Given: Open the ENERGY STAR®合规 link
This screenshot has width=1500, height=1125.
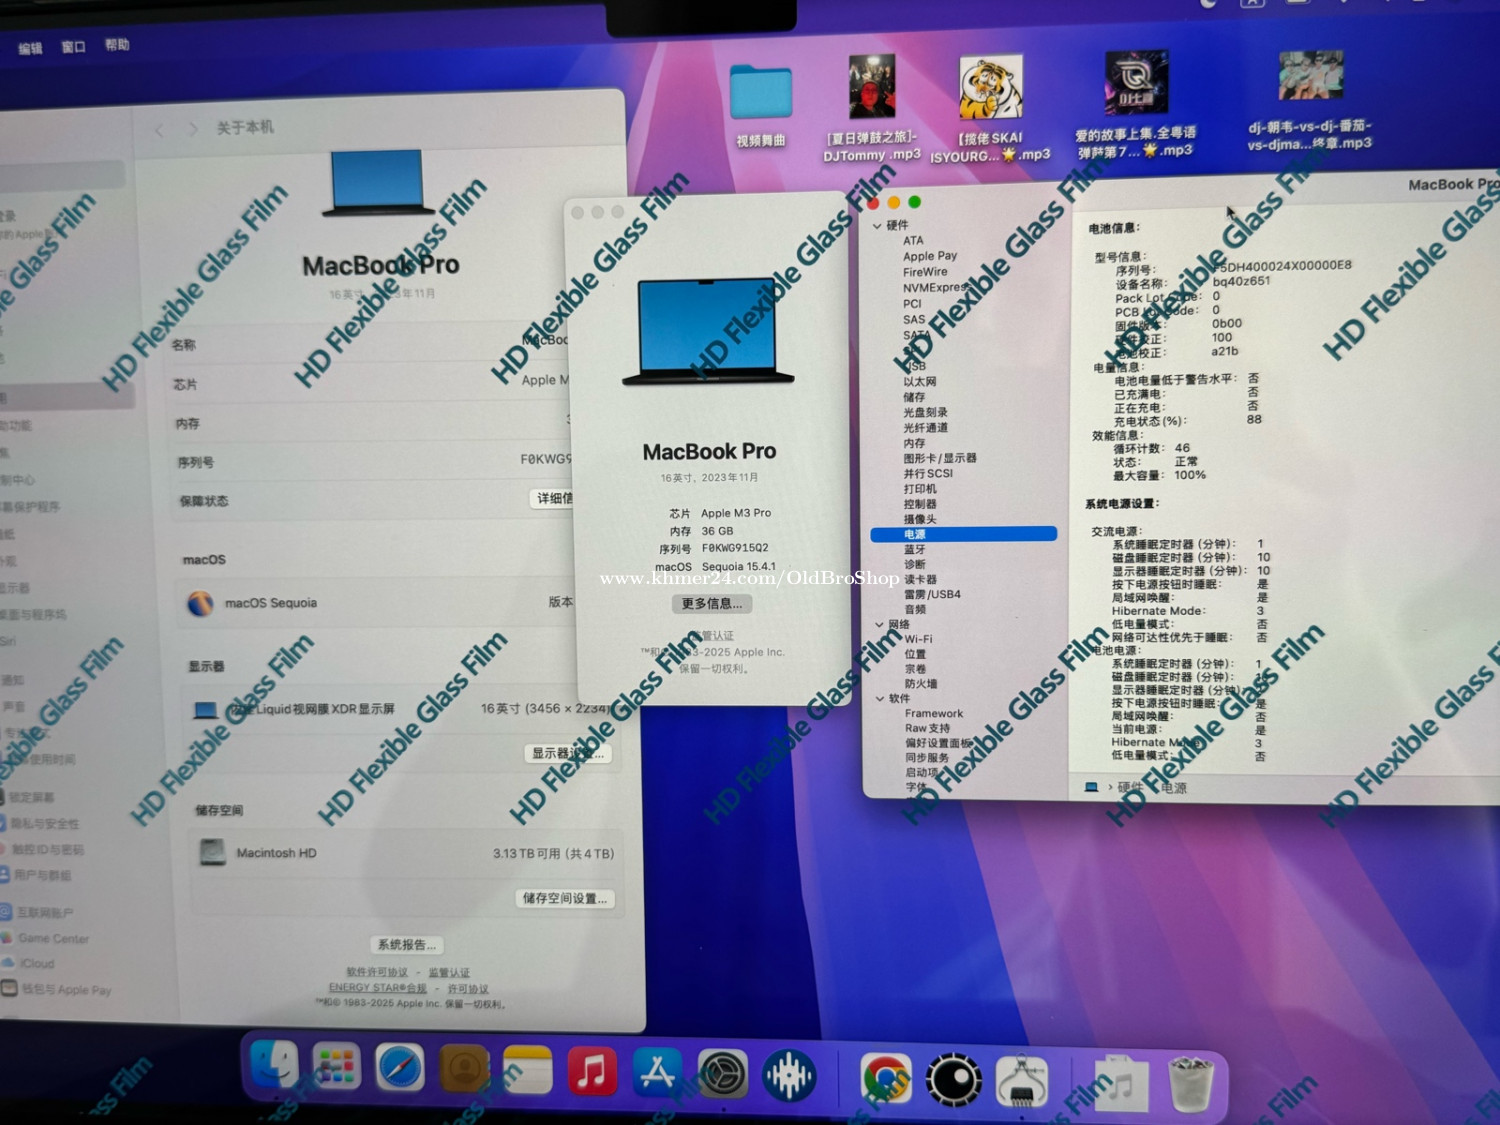Looking at the screenshot, I should pyautogui.click(x=378, y=987).
